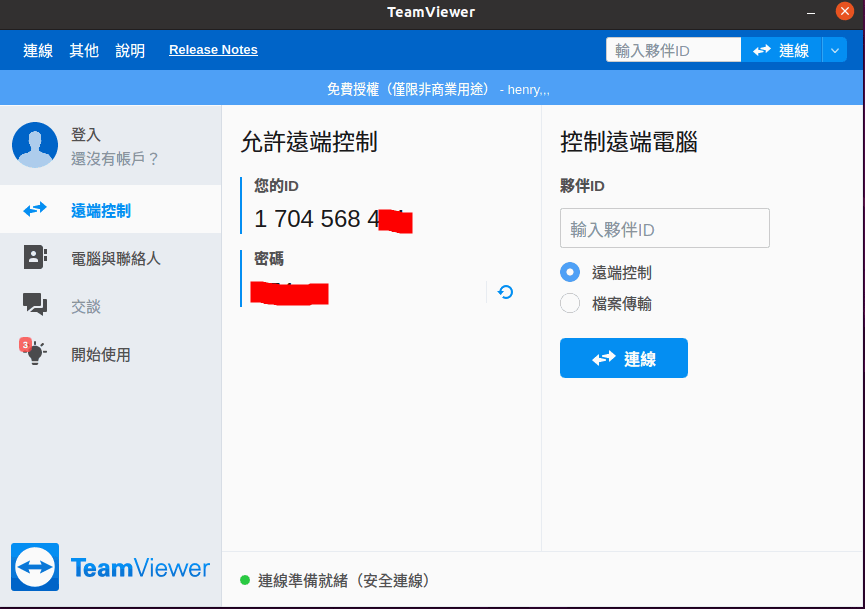Click the TeamViewer logo at bottom left
This screenshot has width=865, height=609.
click(110, 567)
